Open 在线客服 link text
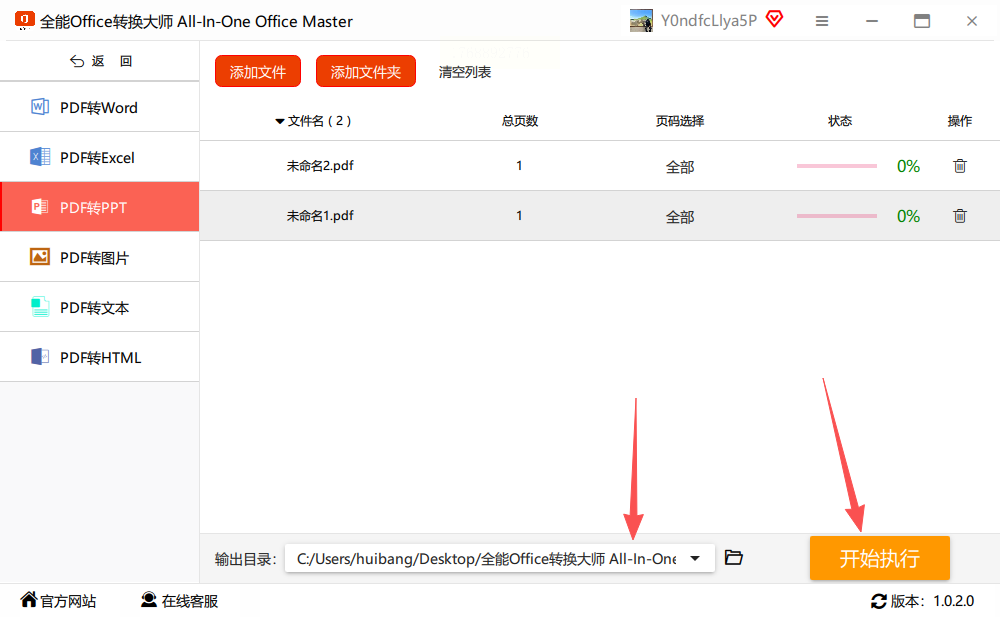The height and width of the screenshot is (617, 1000). 190,601
